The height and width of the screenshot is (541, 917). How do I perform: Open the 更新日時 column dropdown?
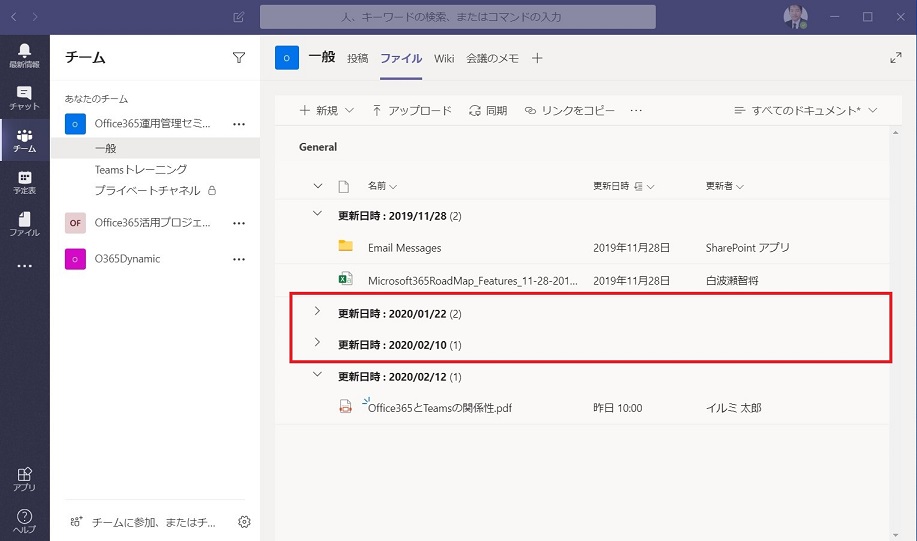pyautogui.click(x=623, y=186)
